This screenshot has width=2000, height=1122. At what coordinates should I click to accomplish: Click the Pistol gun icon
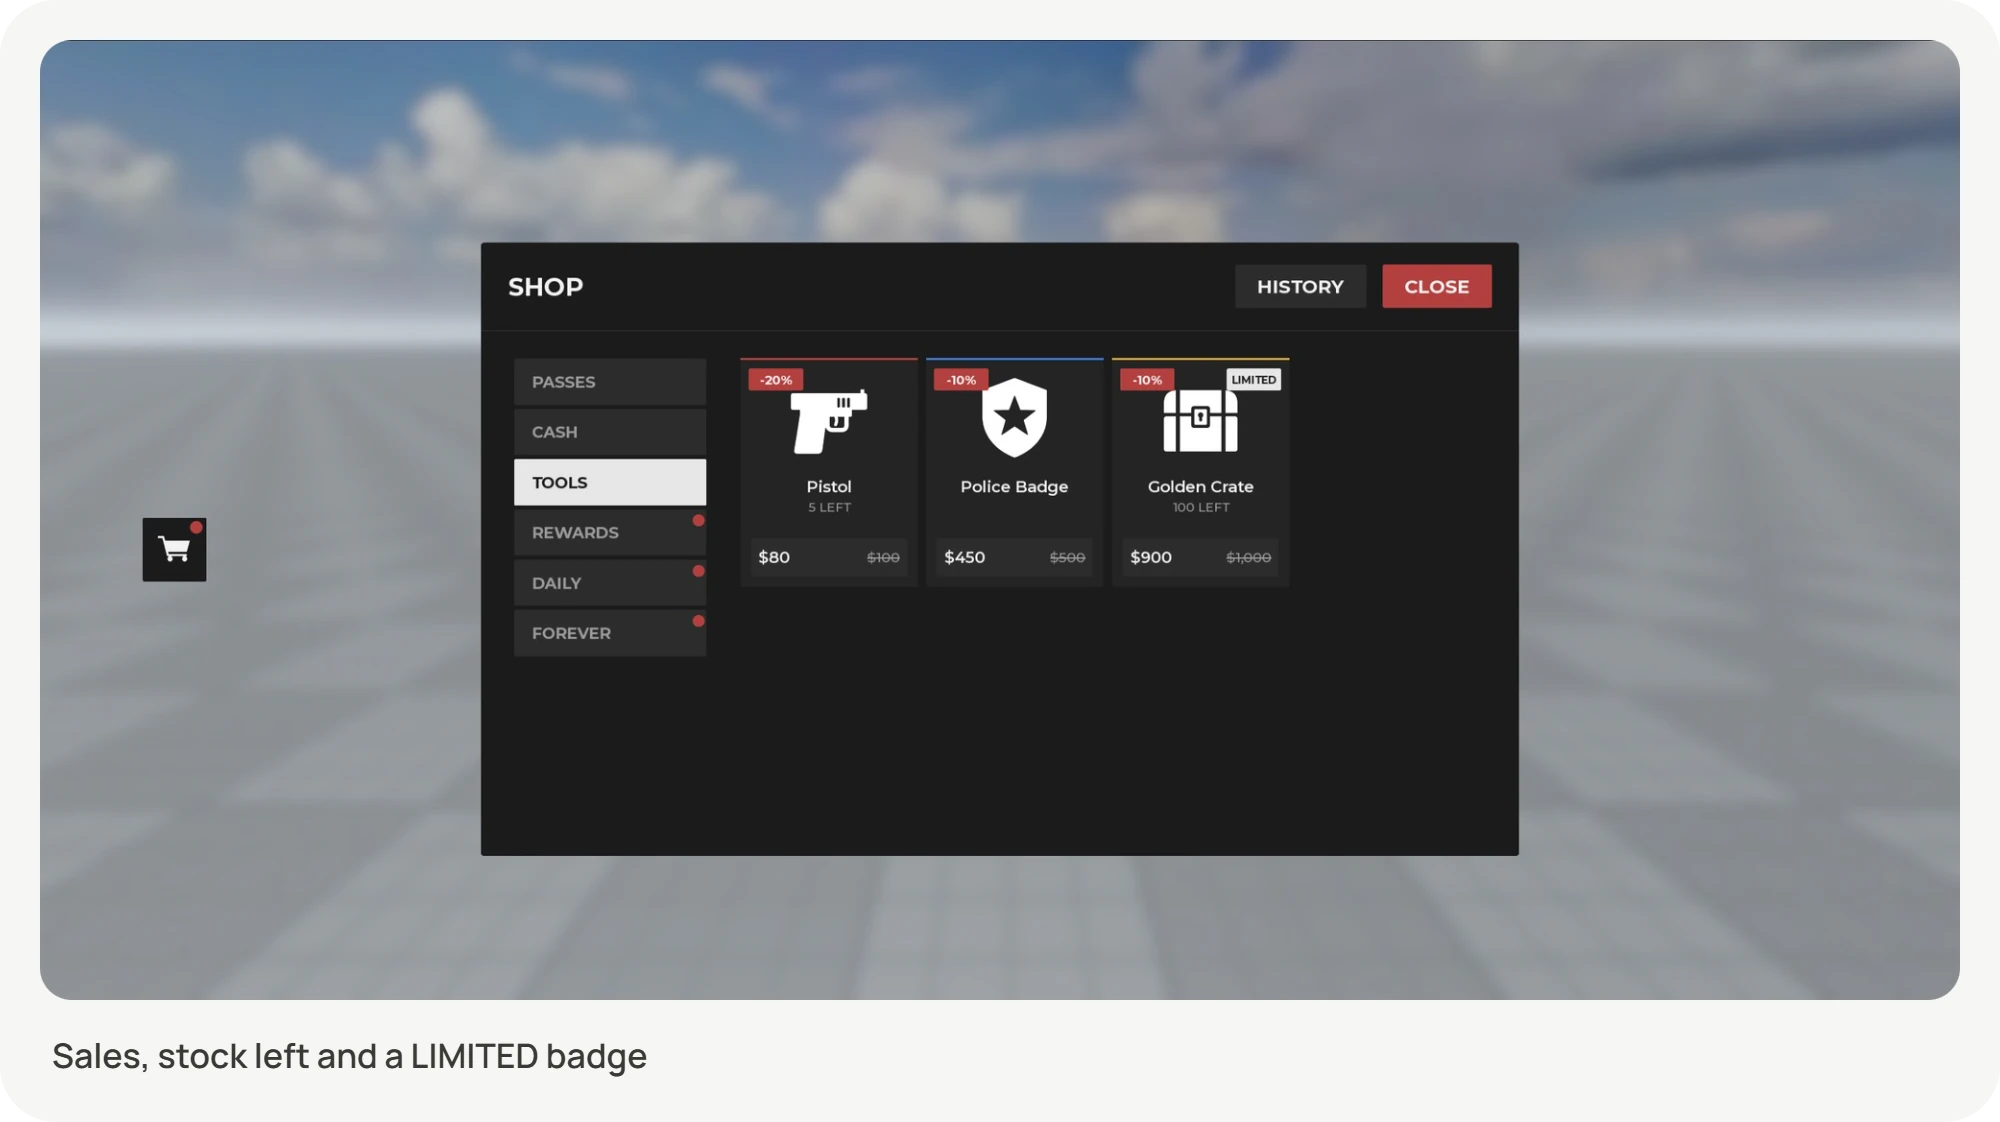[829, 421]
